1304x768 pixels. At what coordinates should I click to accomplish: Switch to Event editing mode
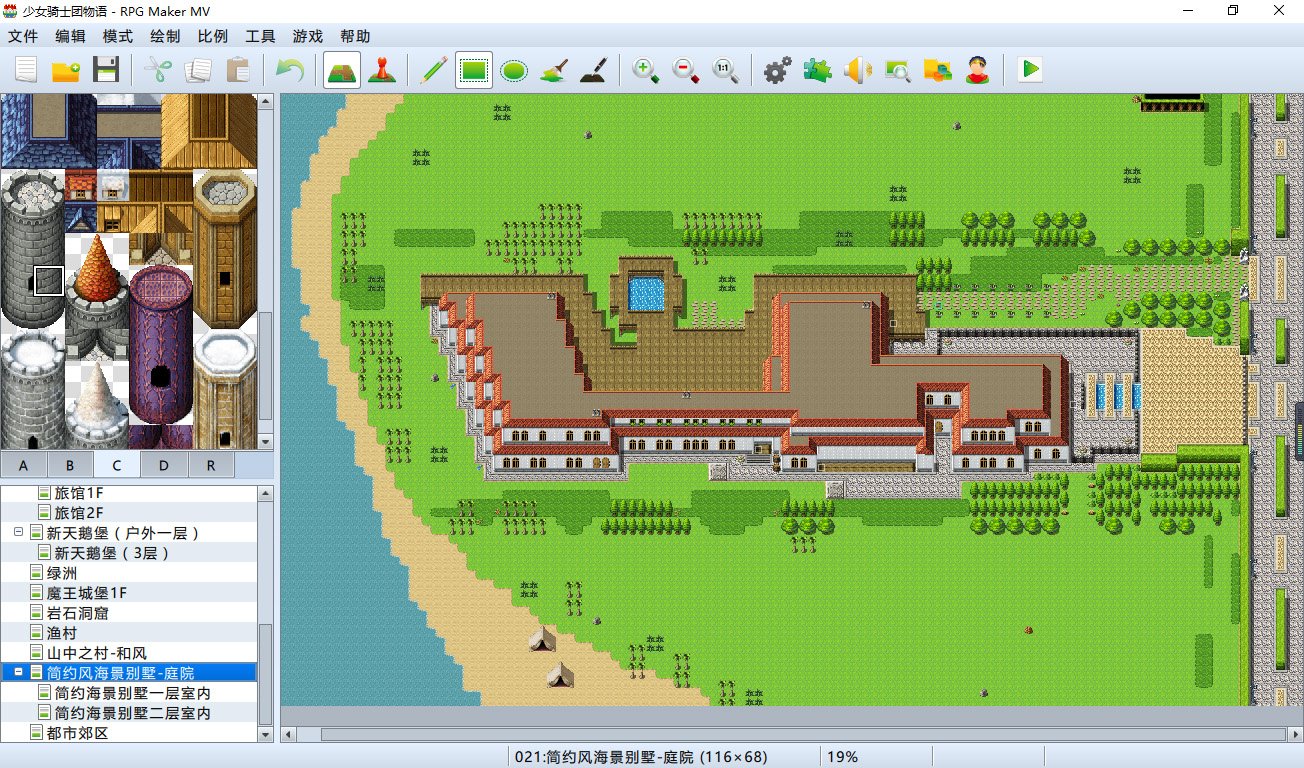tap(381, 70)
